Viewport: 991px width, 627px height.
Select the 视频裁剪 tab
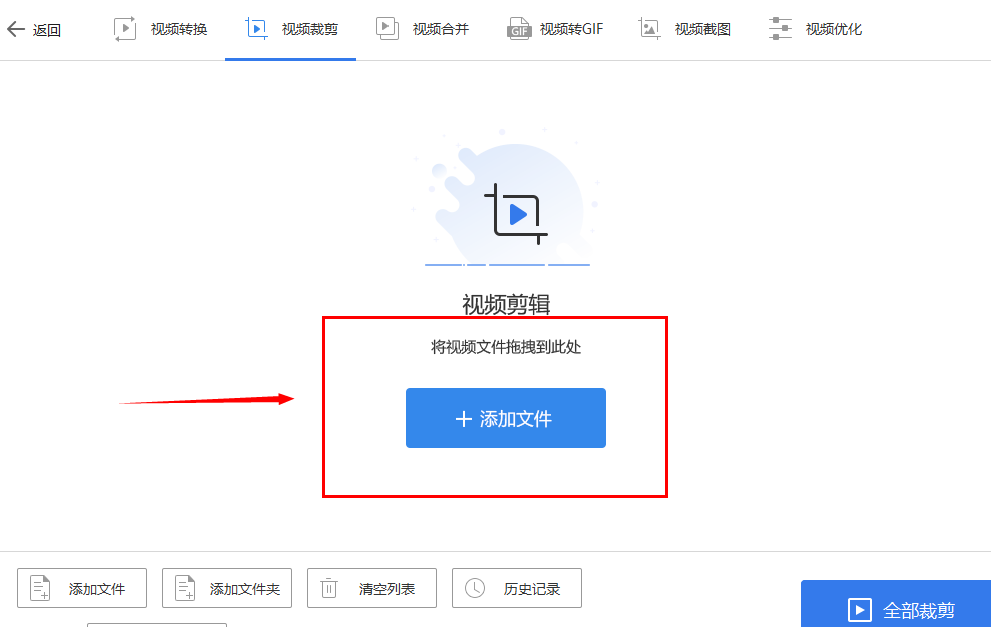290,29
